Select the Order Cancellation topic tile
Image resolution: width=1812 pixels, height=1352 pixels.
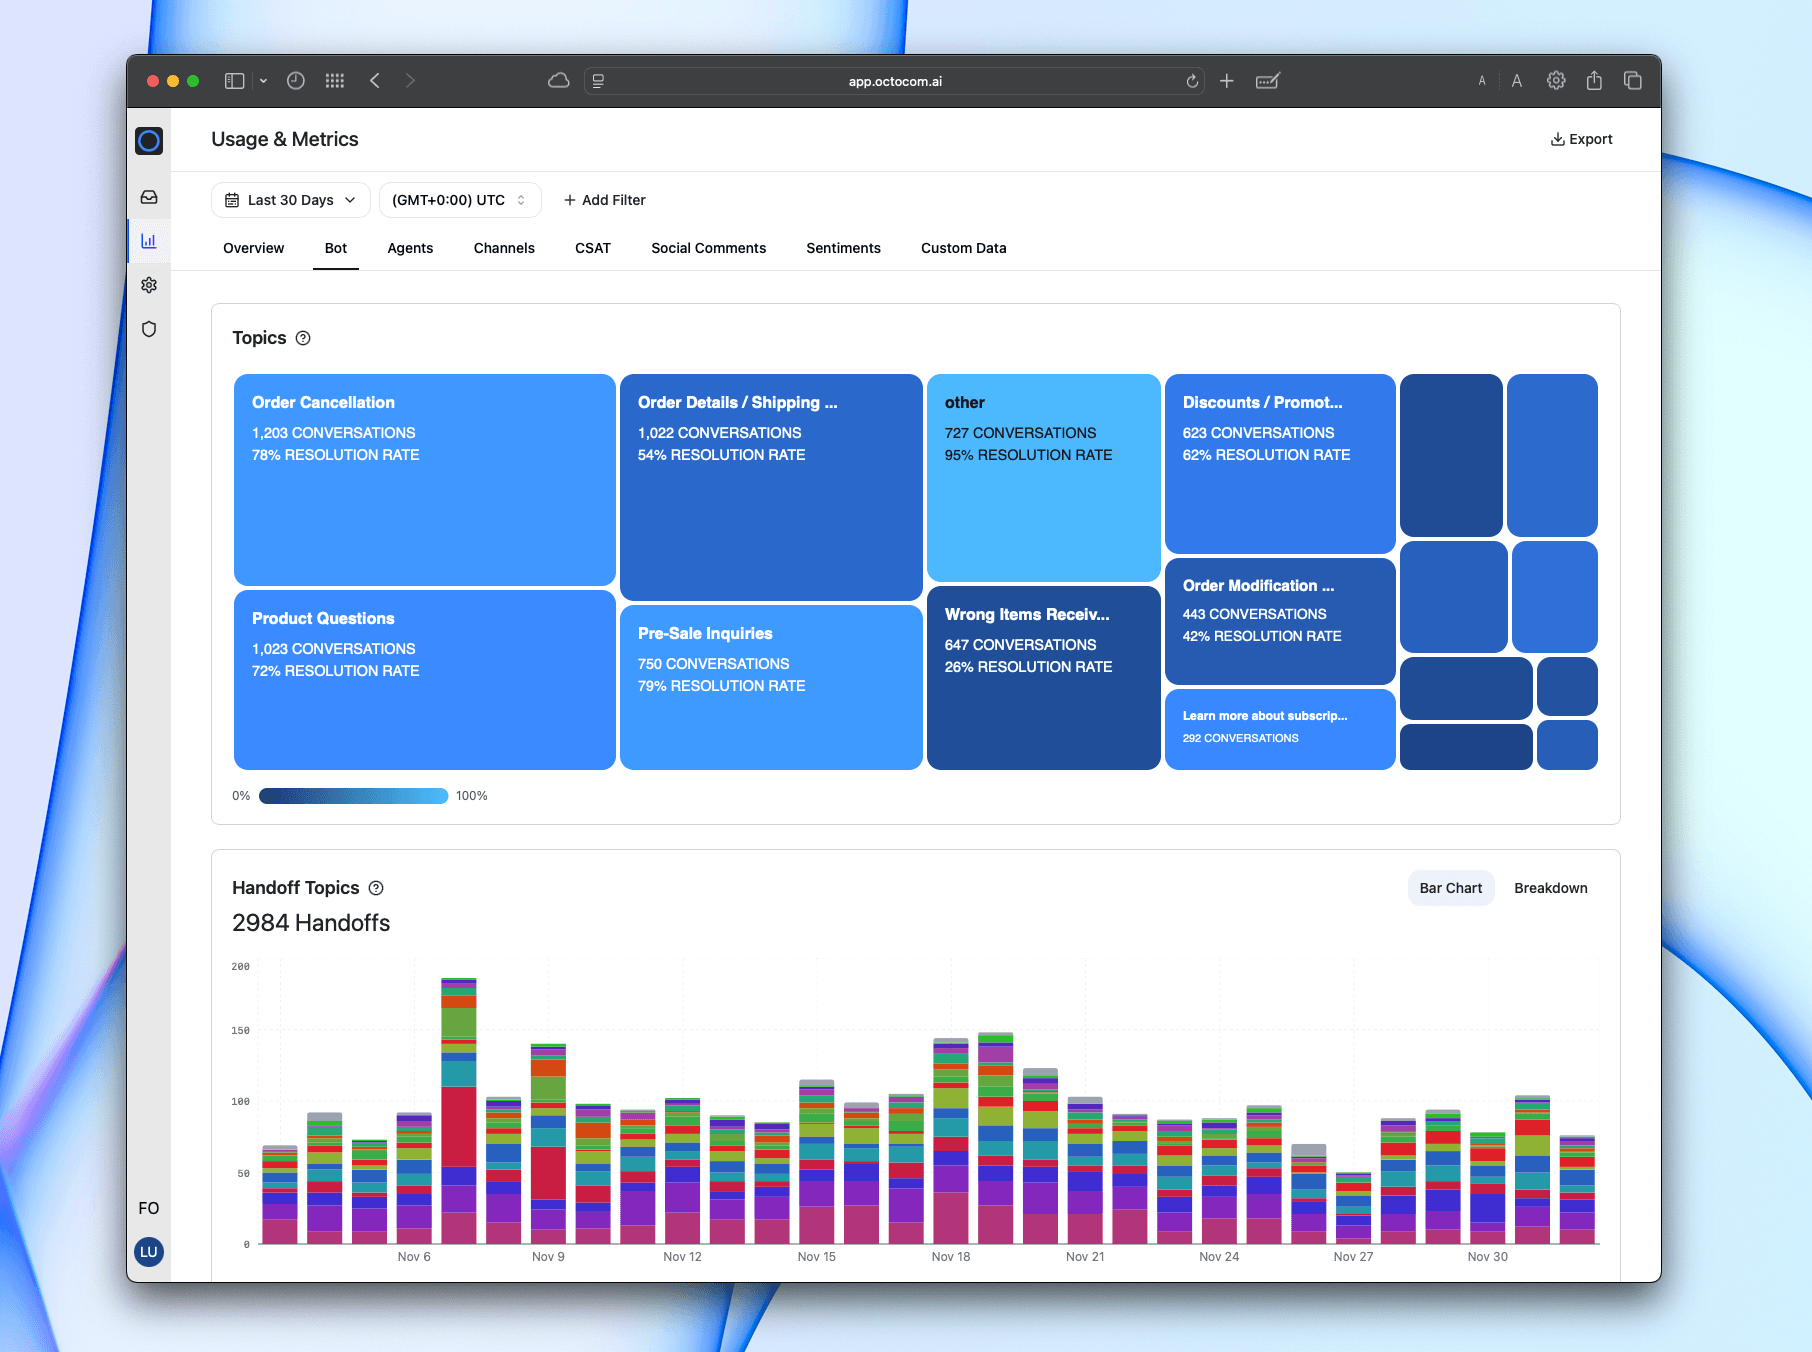[x=424, y=479]
